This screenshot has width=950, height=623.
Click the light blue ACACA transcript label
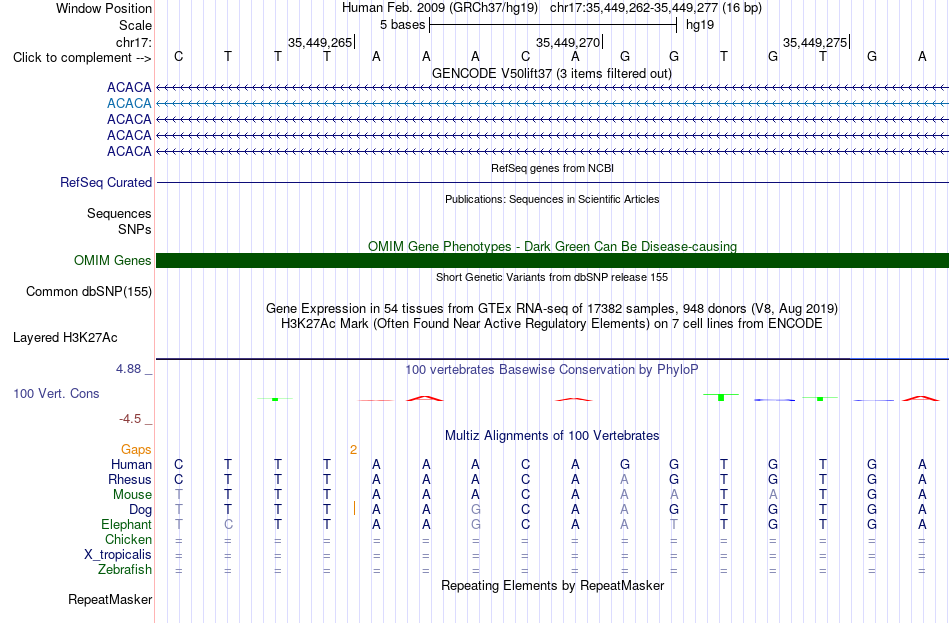(128, 104)
